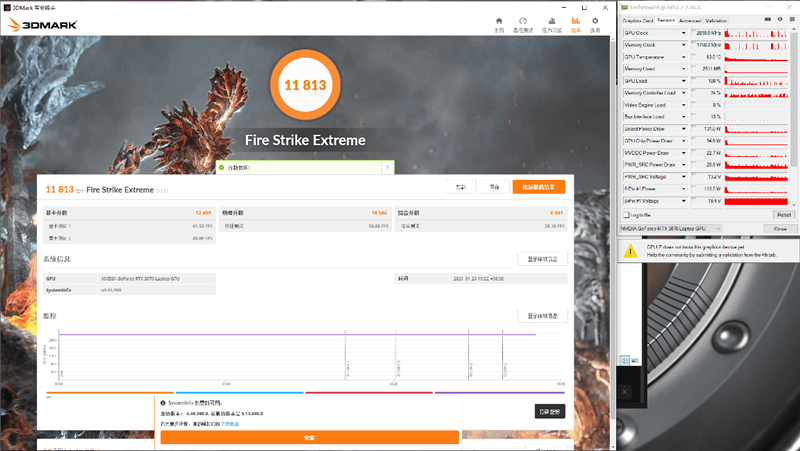Open the NVIDIA GeForce RTX 3070 Laptop GPU selector
Image resolution: width=800 pixels, height=451 pixels.
click(670, 229)
